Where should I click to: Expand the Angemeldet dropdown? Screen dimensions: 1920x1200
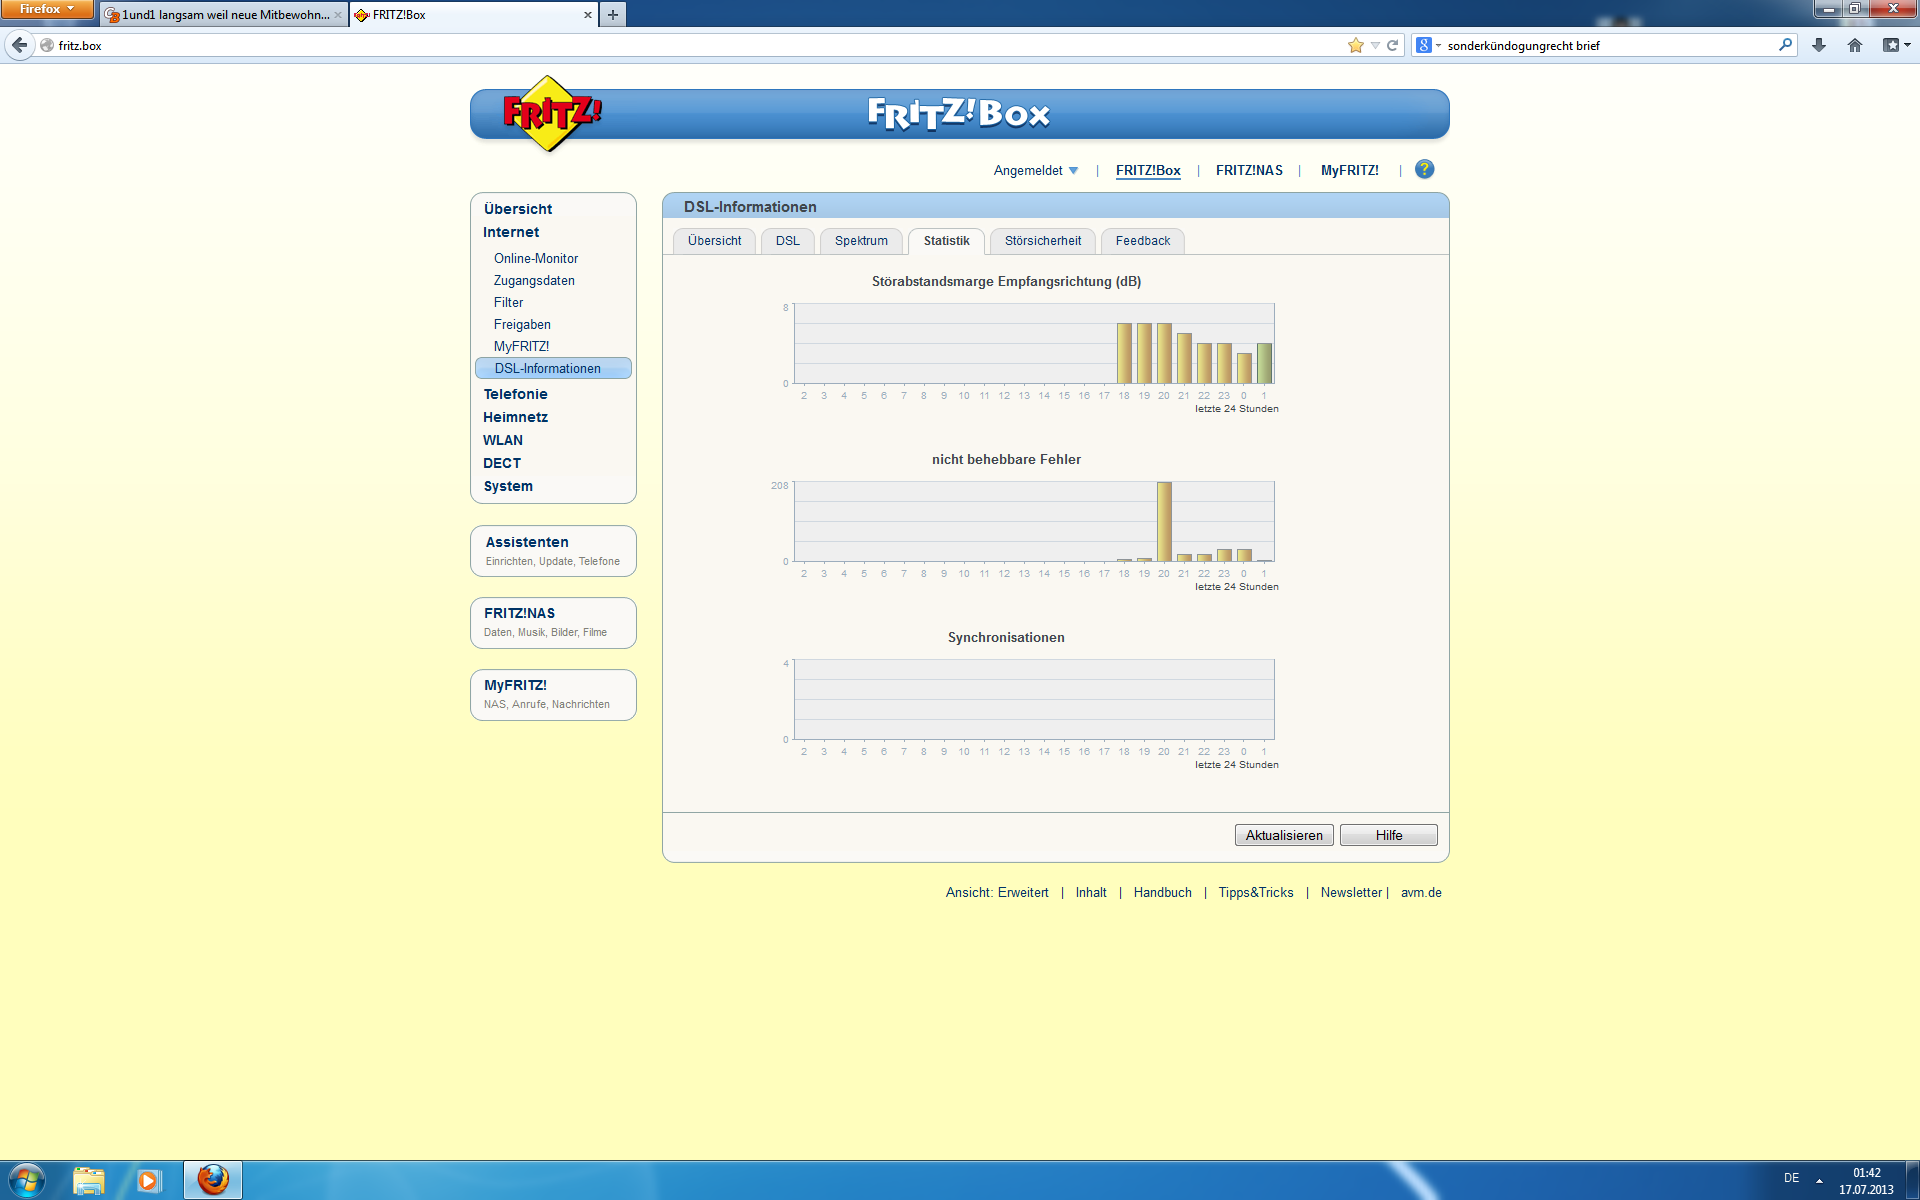click(x=1035, y=171)
